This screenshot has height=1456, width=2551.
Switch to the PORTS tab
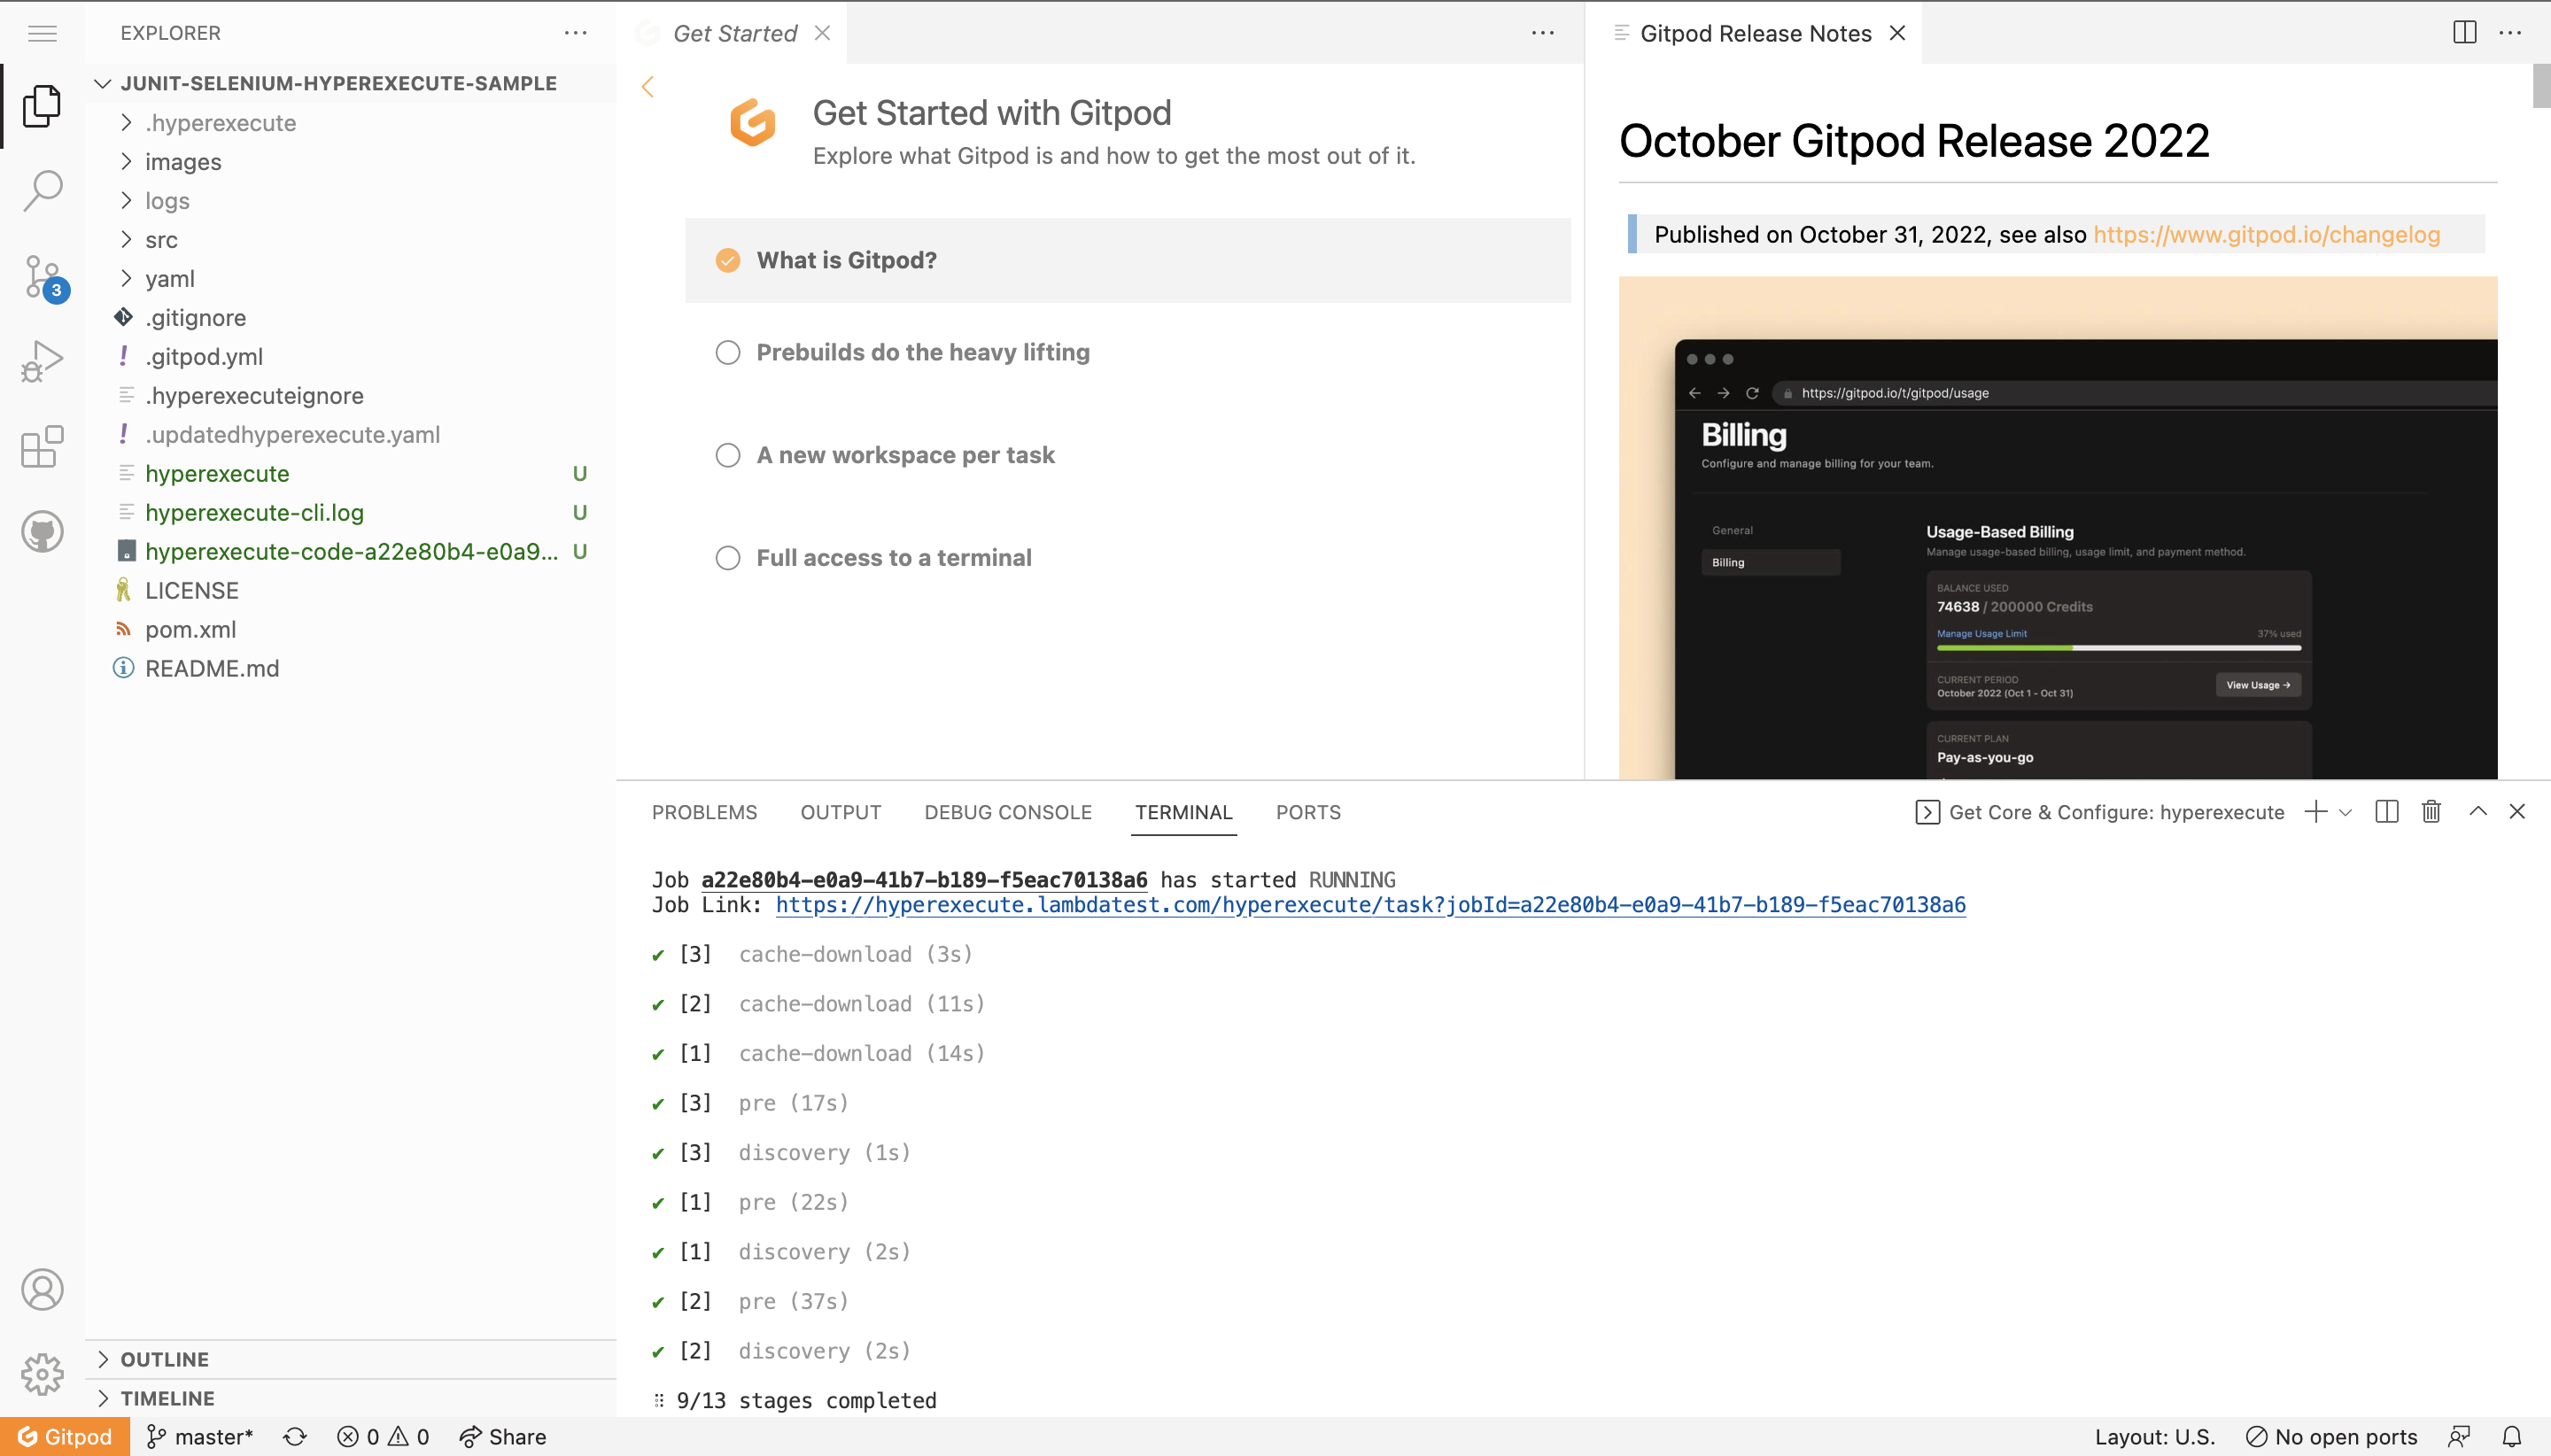(x=1307, y=812)
